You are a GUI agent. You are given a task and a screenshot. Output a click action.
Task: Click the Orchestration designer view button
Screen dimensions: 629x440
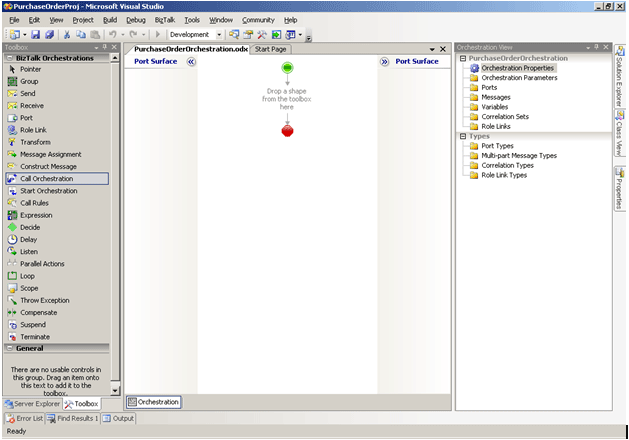154,402
